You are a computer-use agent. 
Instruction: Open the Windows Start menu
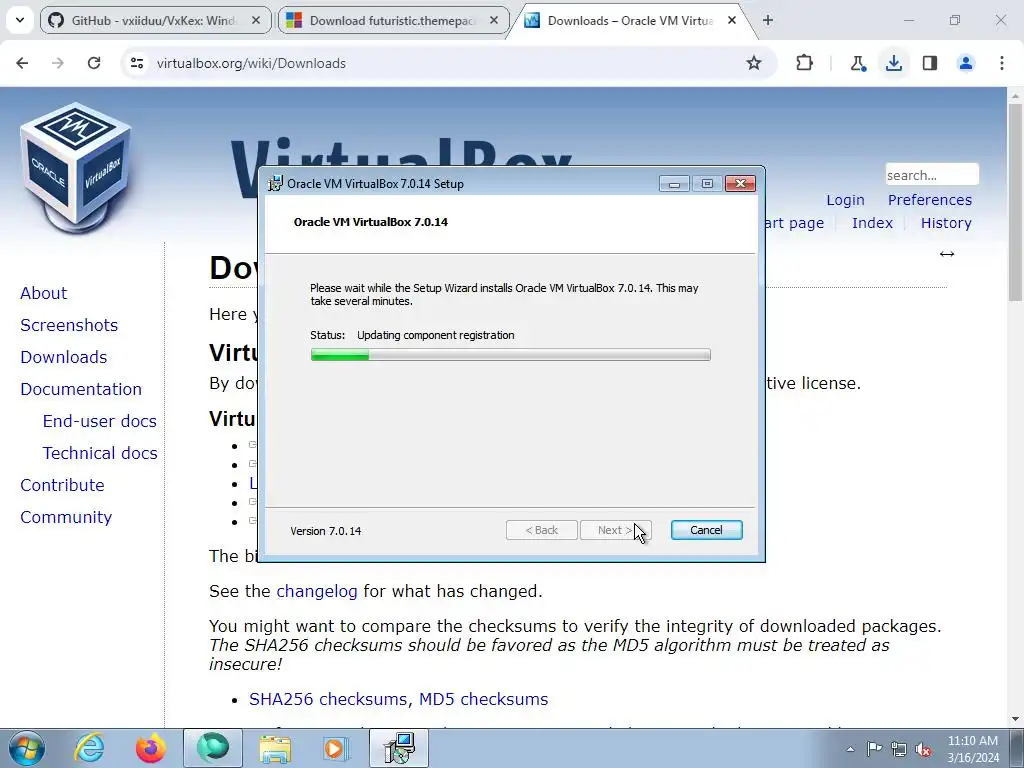(x=26, y=749)
